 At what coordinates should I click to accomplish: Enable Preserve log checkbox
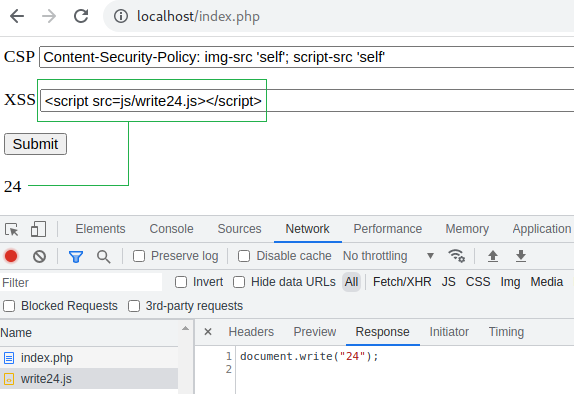click(139, 256)
